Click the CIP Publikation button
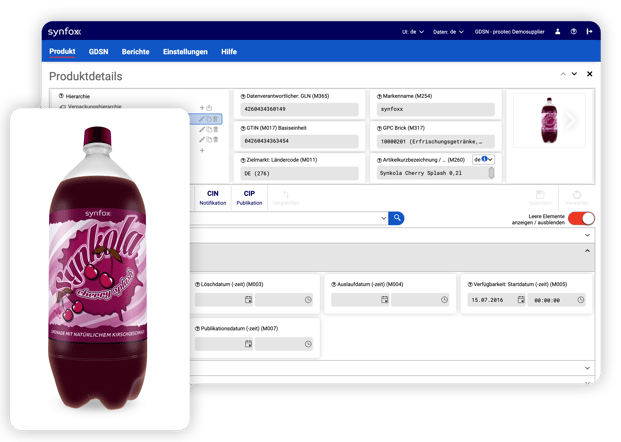This screenshot has height=442, width=621. (249, 197)
